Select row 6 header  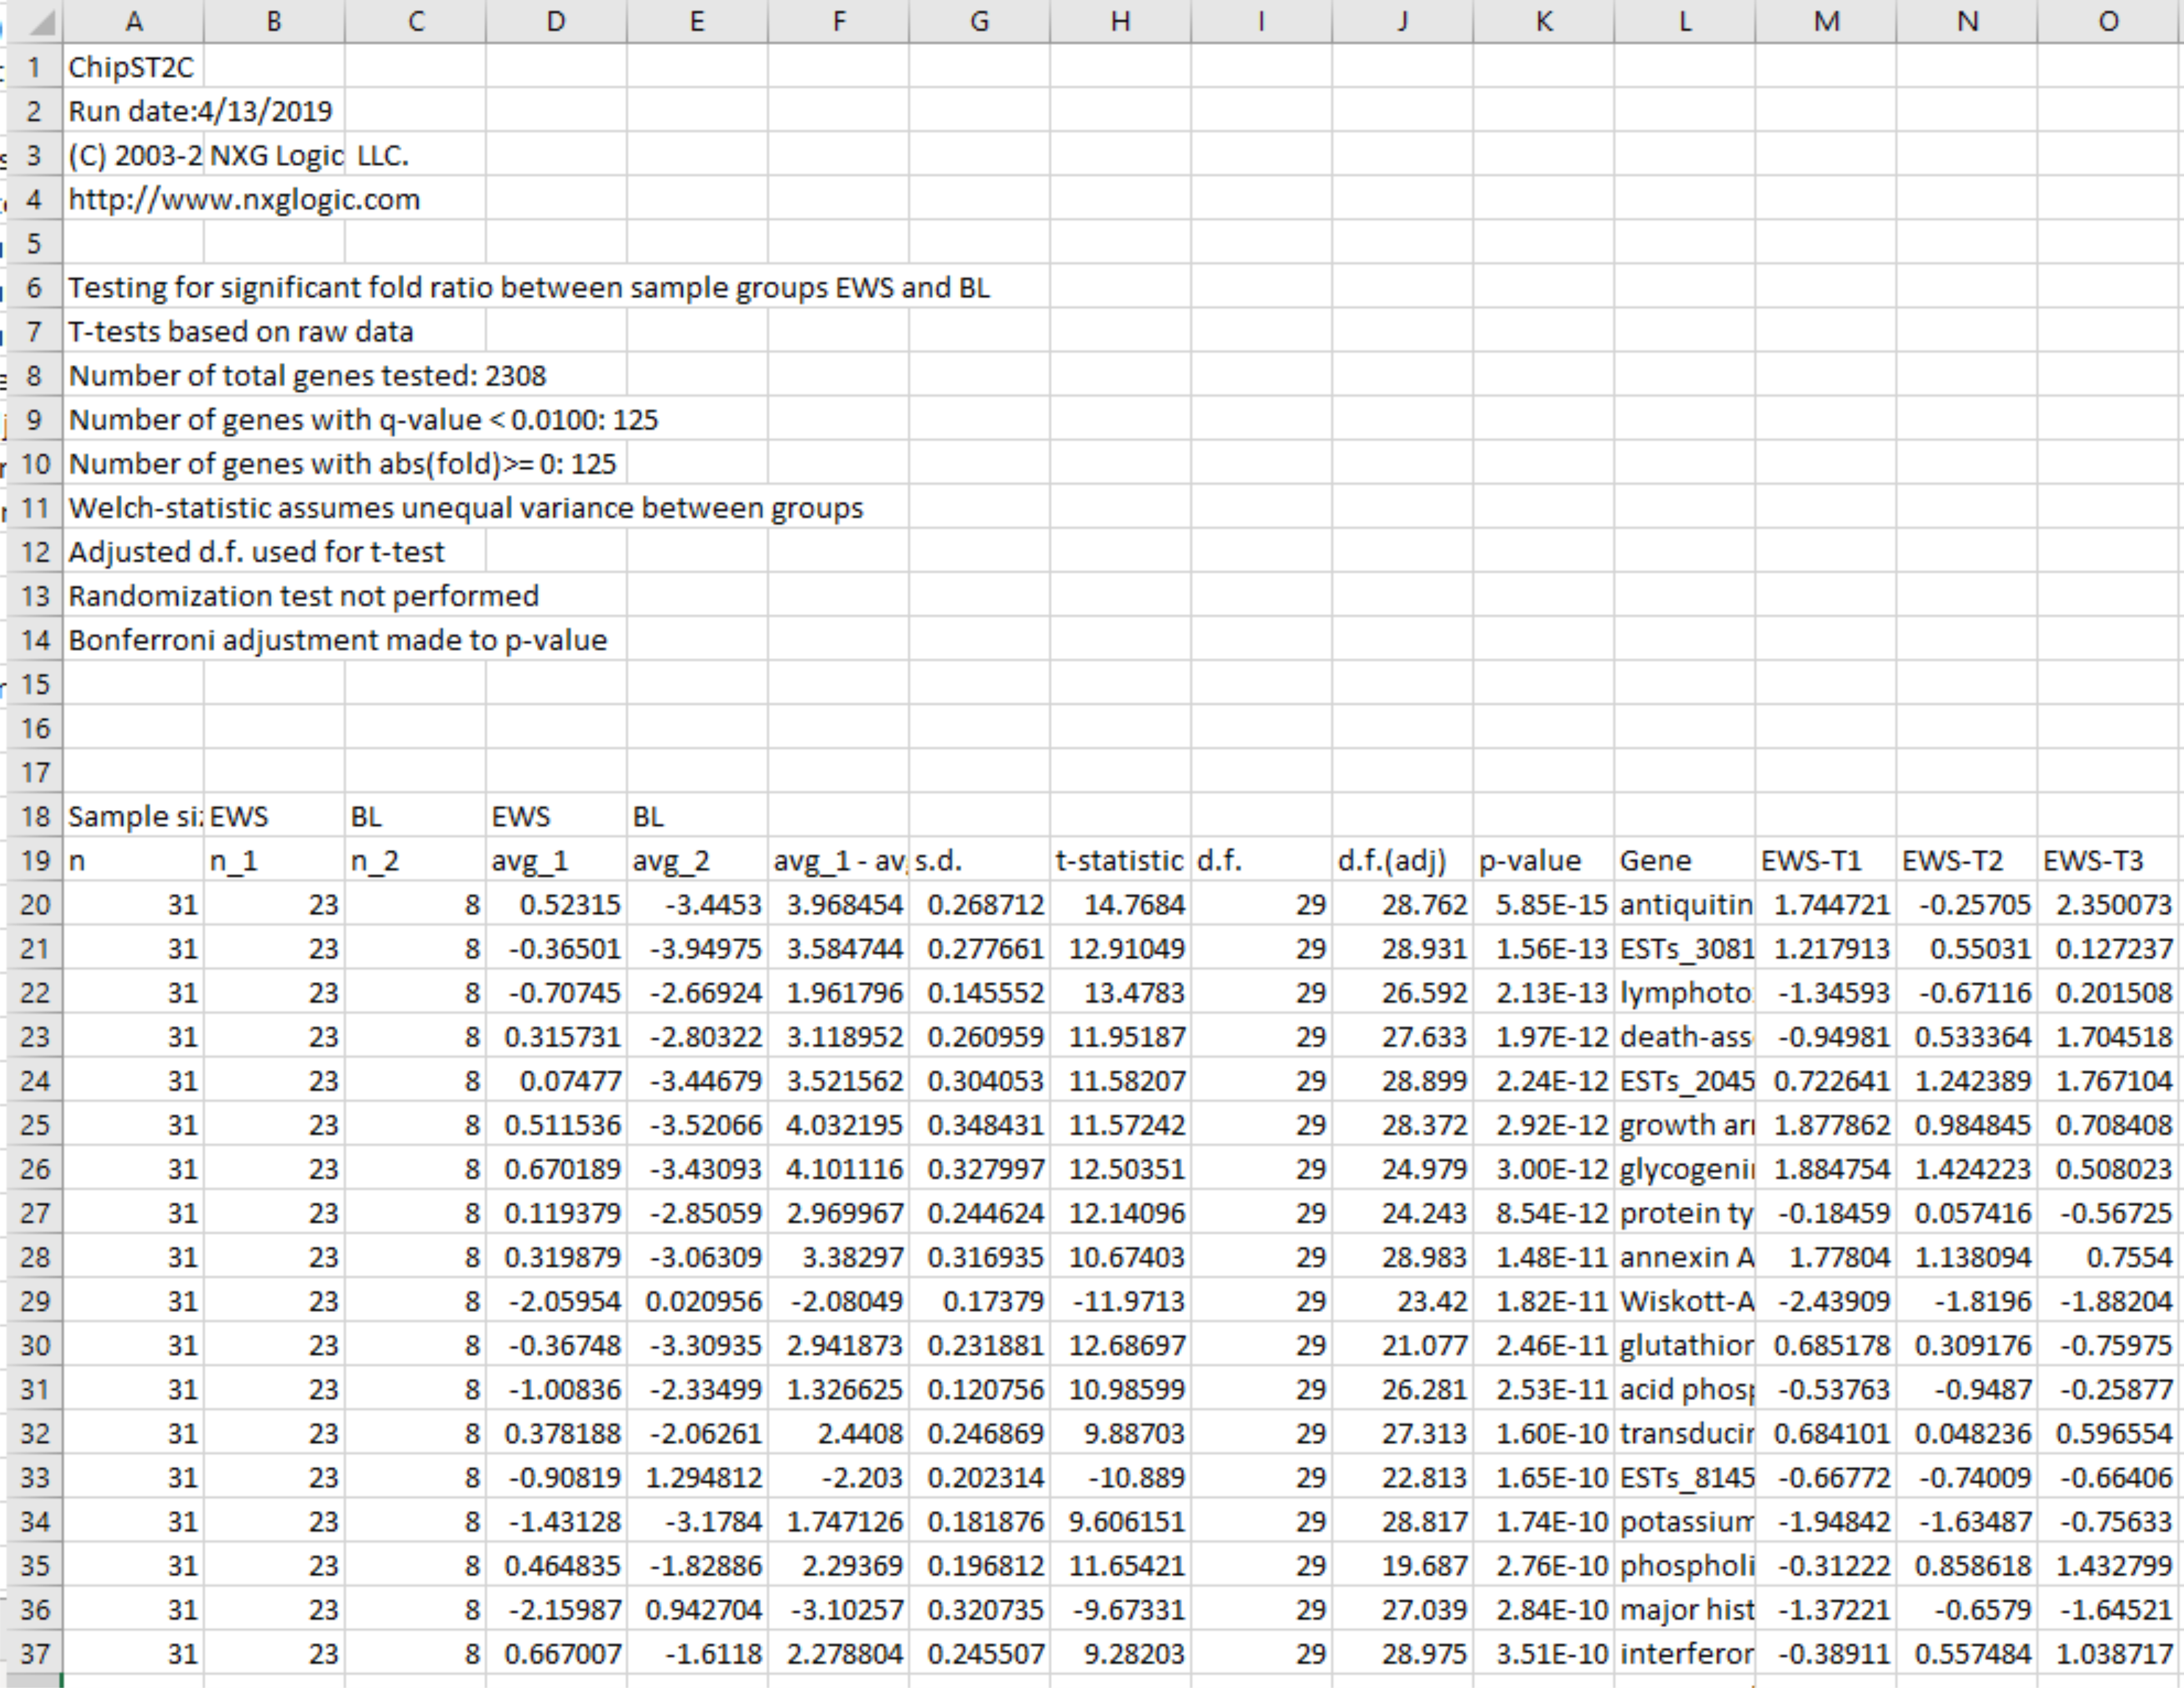[x=34, y=288]
